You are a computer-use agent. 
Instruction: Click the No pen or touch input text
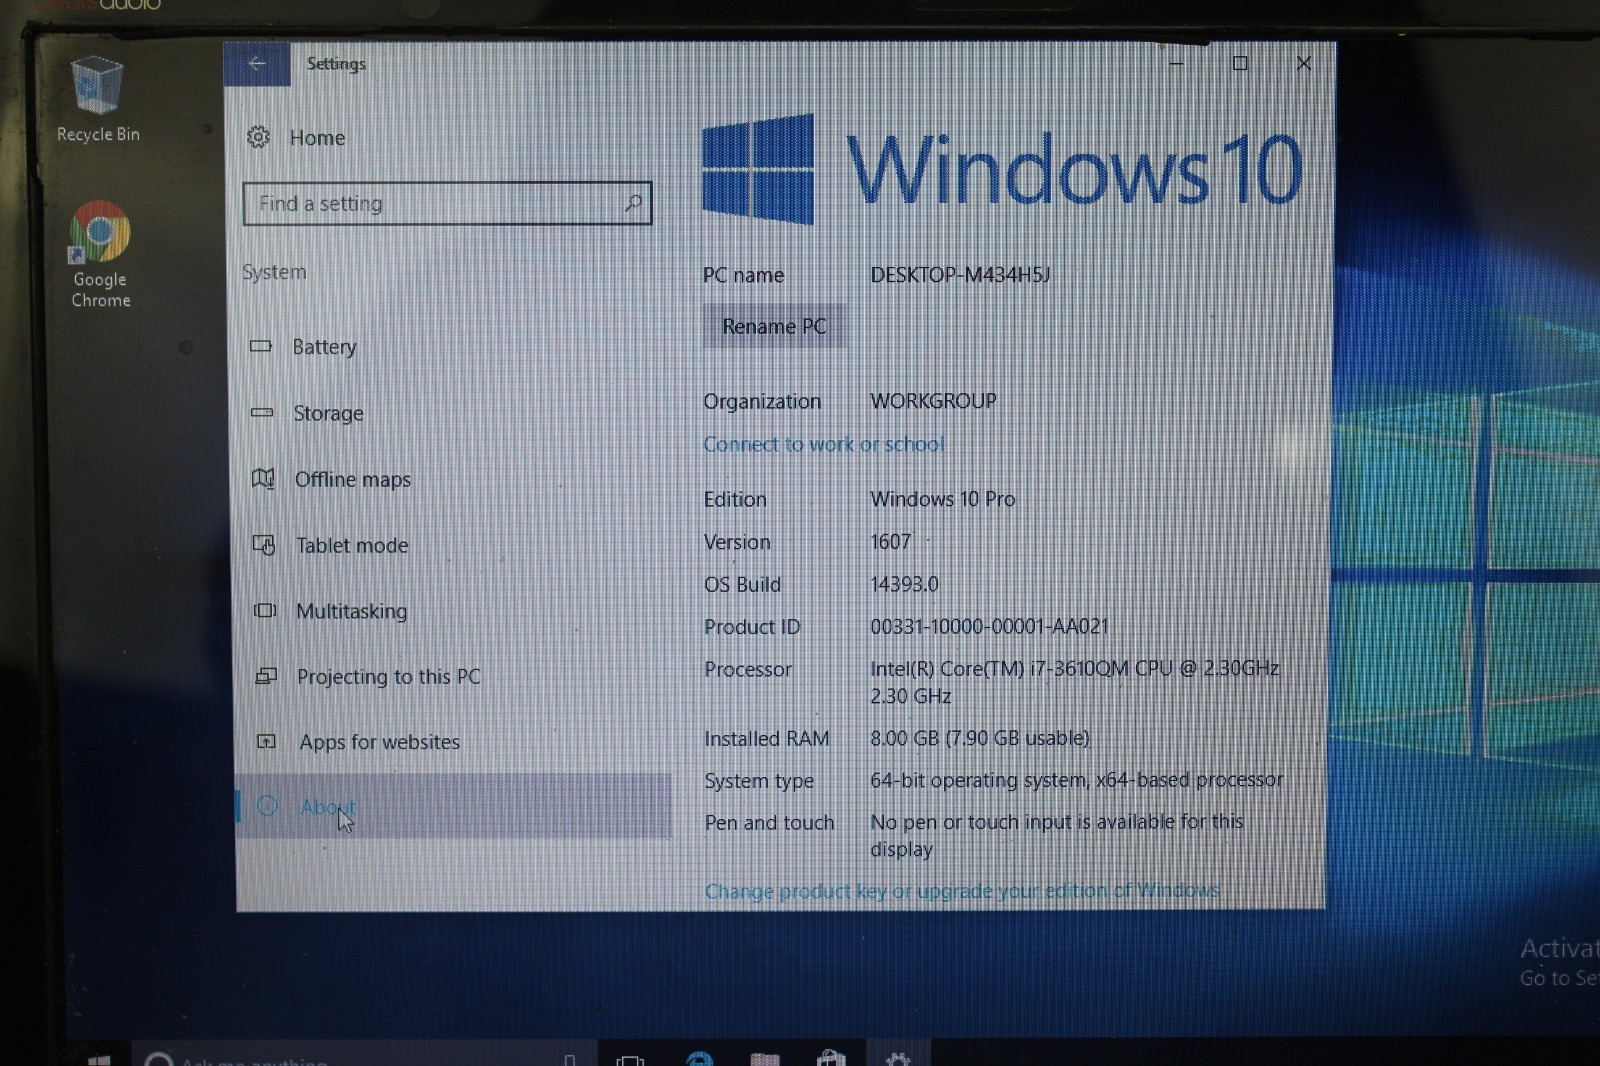(1057, 835)
